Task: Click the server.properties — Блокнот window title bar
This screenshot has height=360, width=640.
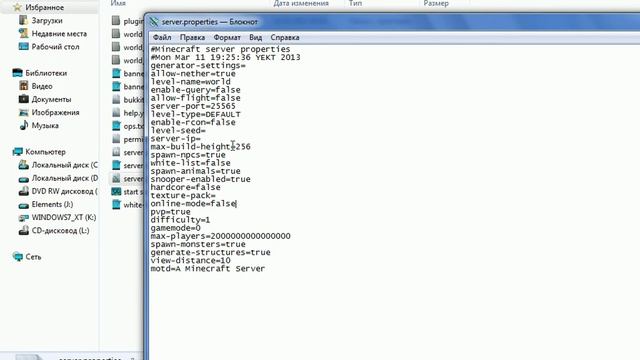Action: pyautogui.click(x=392, y=22)
